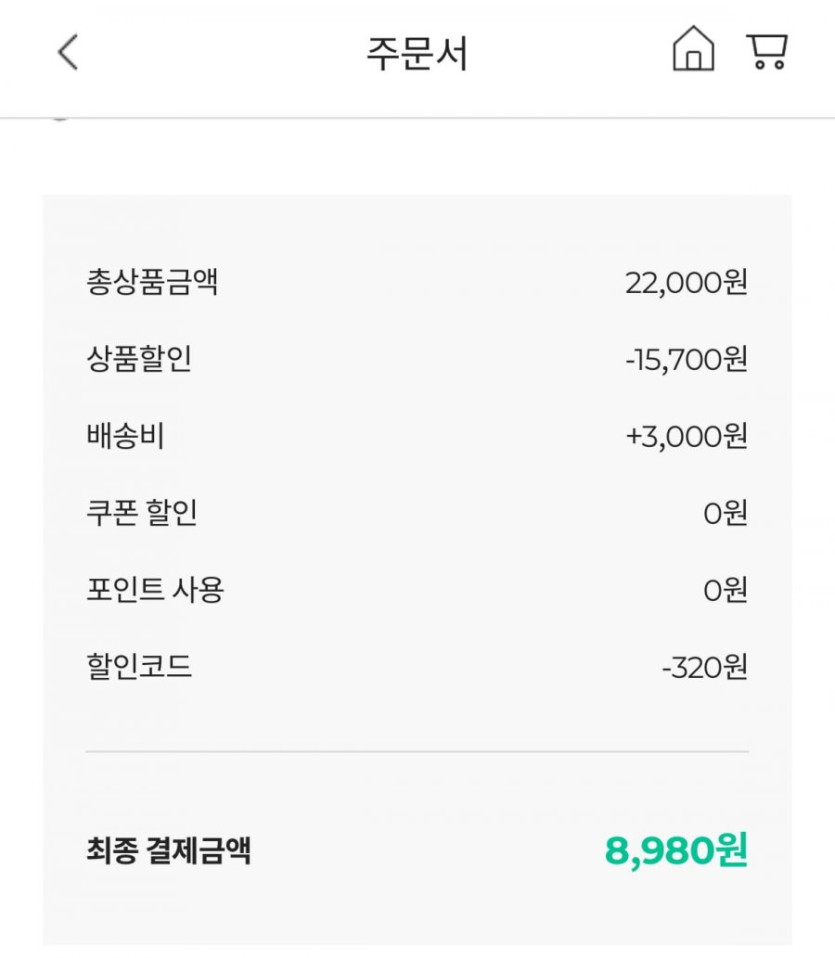The image size is (835, 958).
Task: Select the 총상품금액 label
Action: click(x=152, y=283)
